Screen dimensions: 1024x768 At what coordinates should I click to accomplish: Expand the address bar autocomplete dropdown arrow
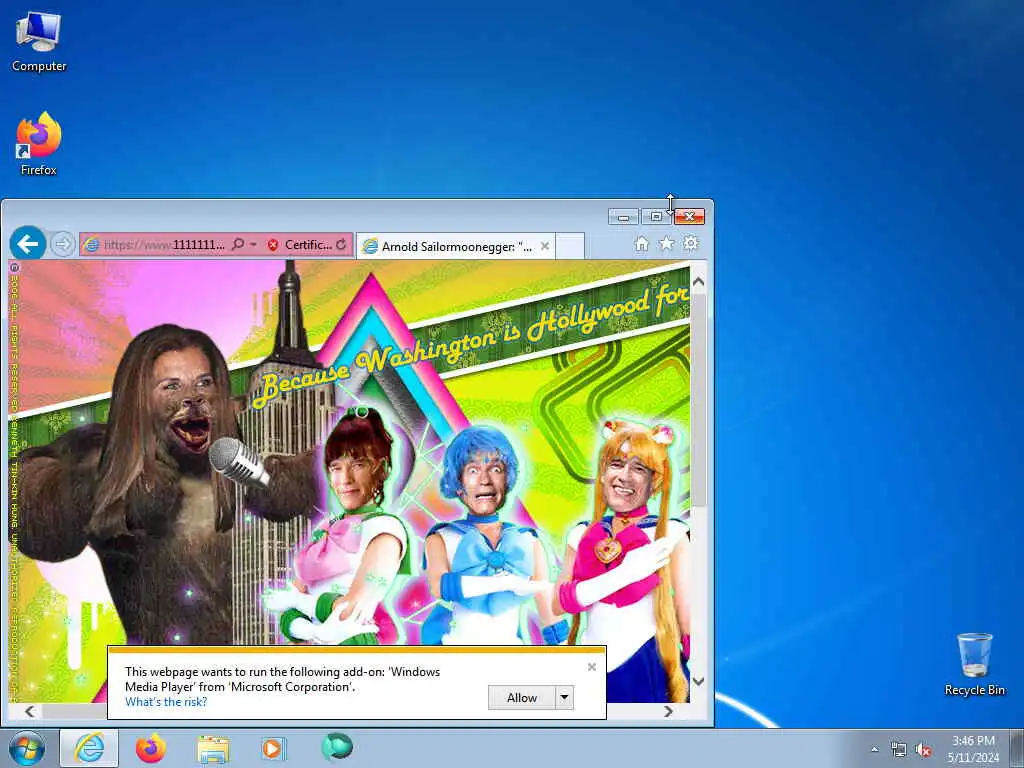click(x=253, y=244)
